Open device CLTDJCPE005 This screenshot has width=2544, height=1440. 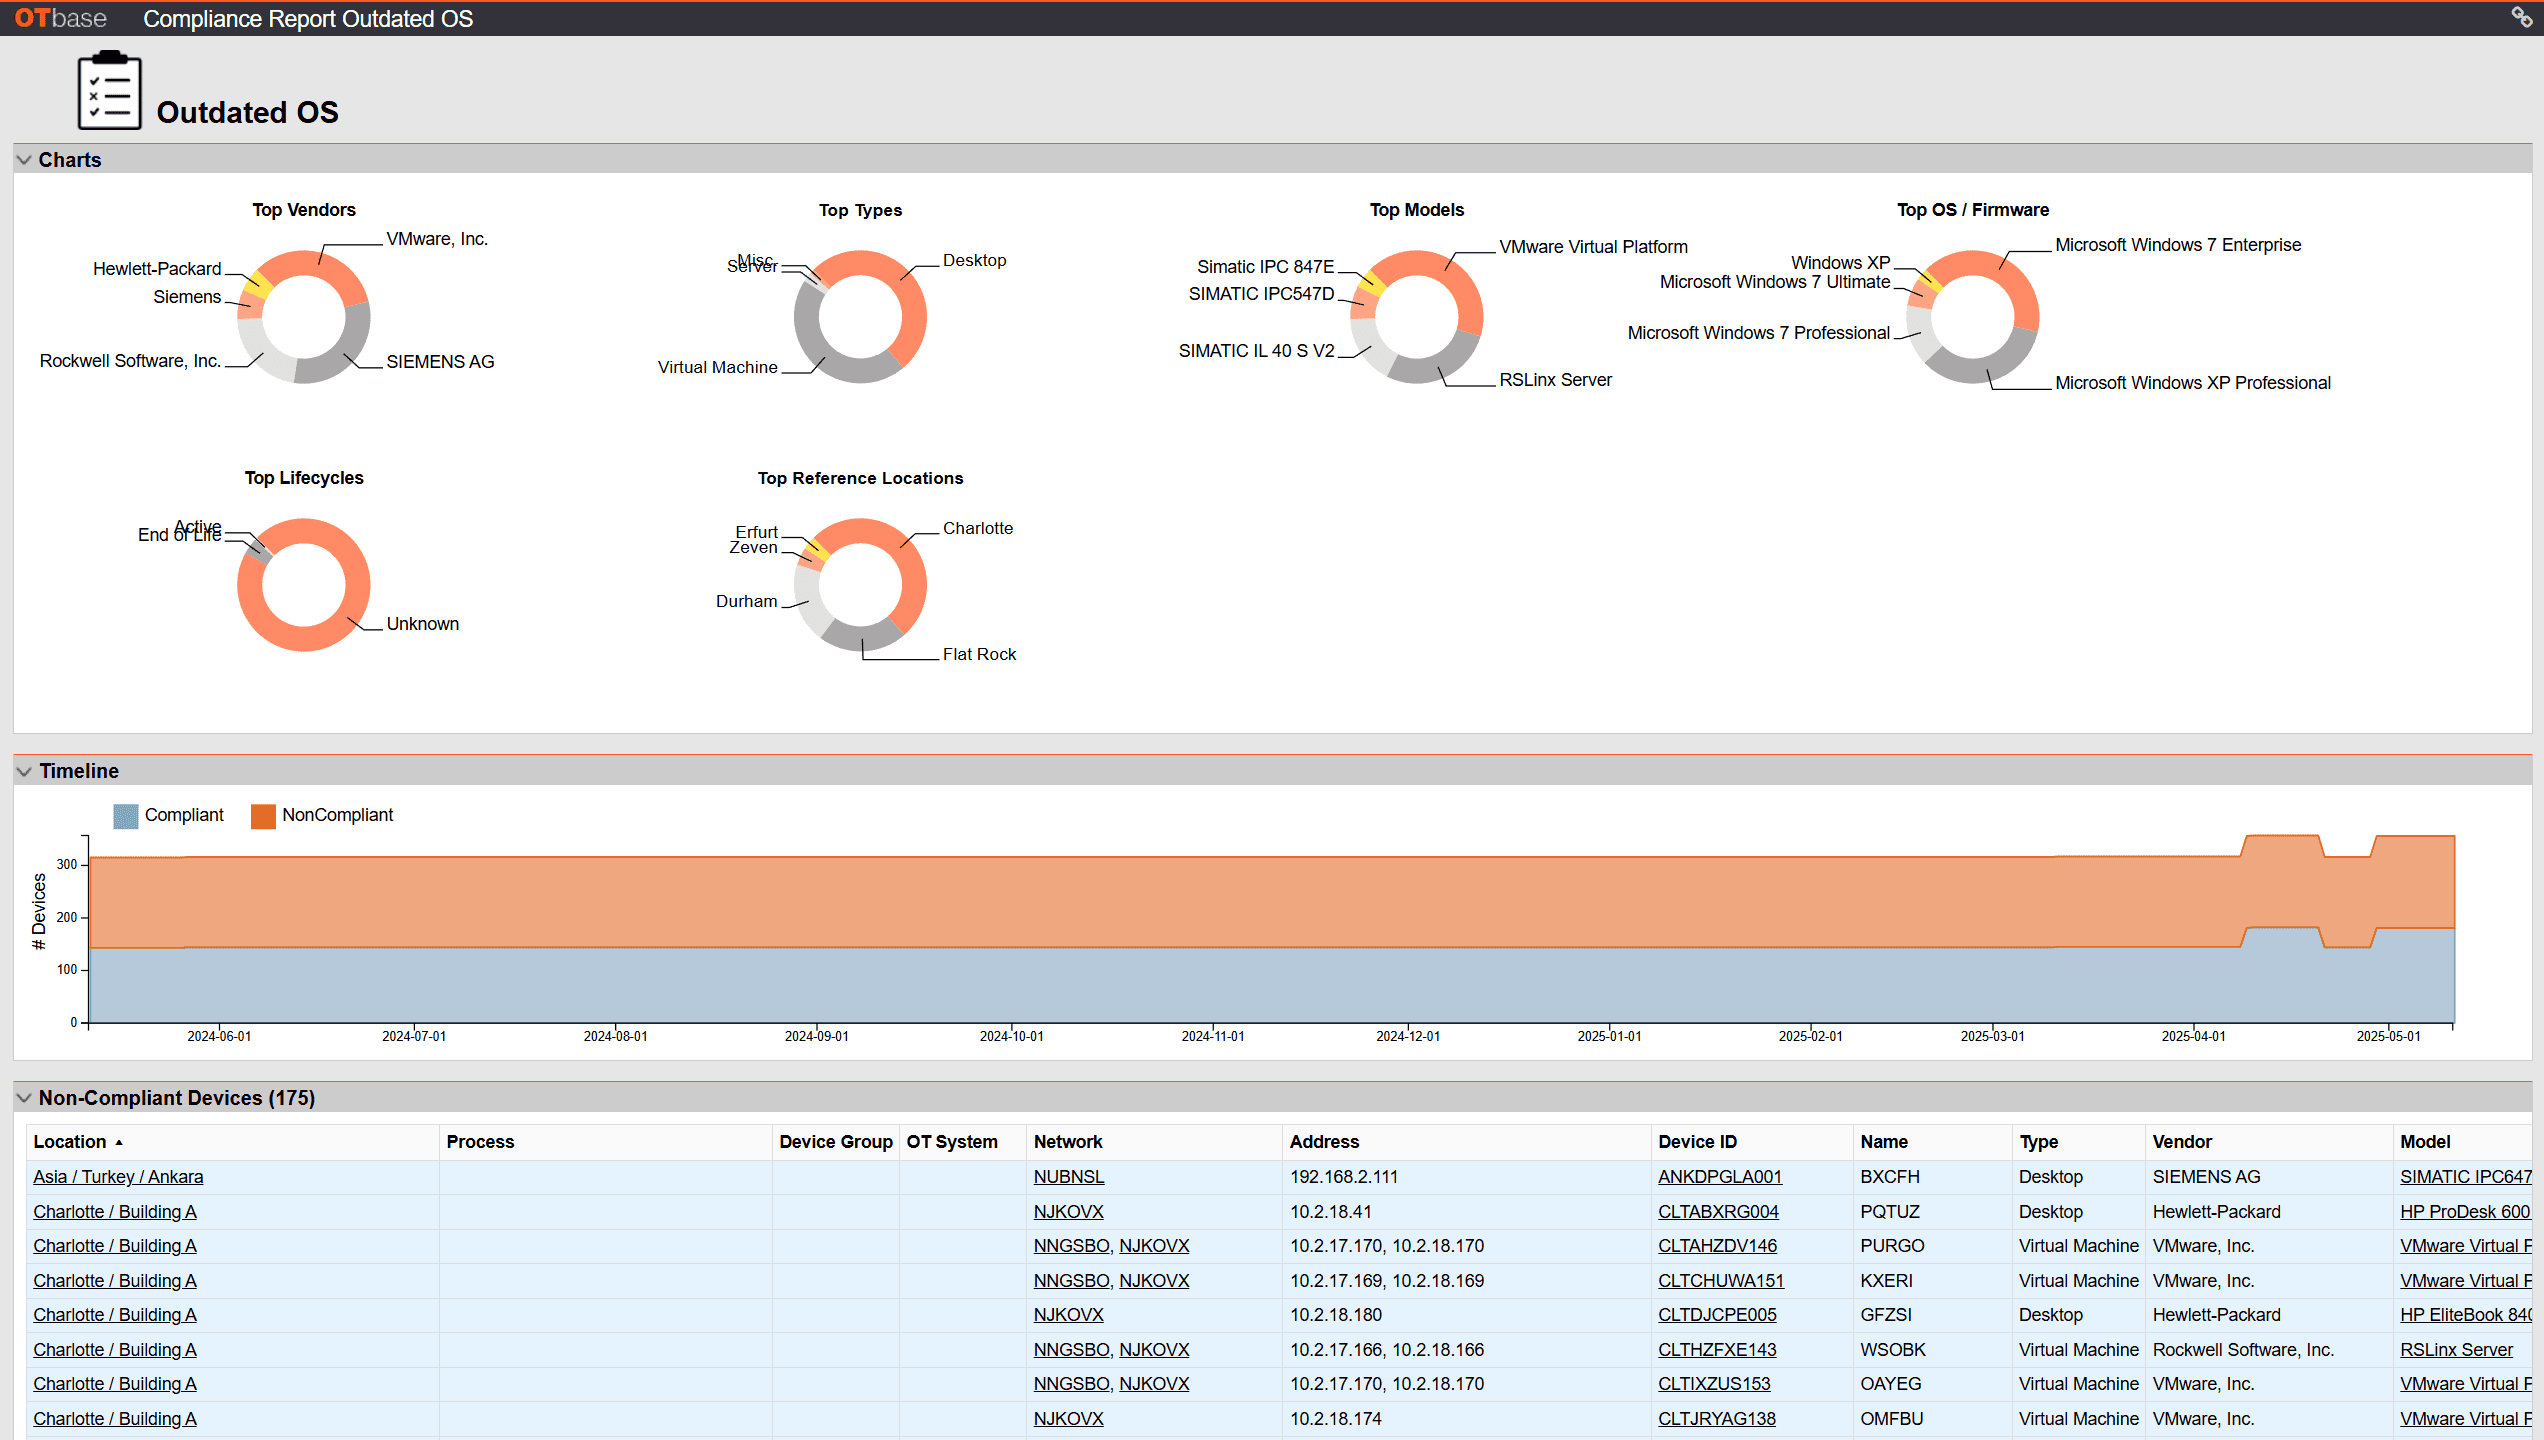pyautogui.click(x=1717, y=1315)
